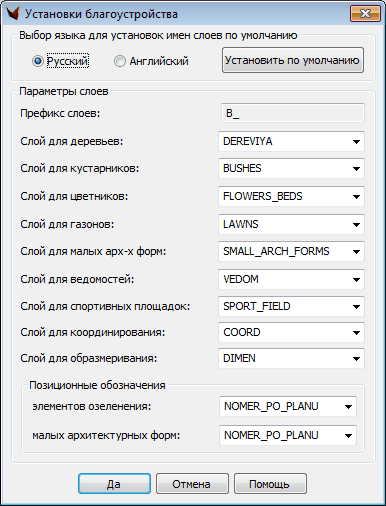The width and height of the screenshot is (386, 506).
Task: Select the Английский radio button
Action: click(120, 61)
